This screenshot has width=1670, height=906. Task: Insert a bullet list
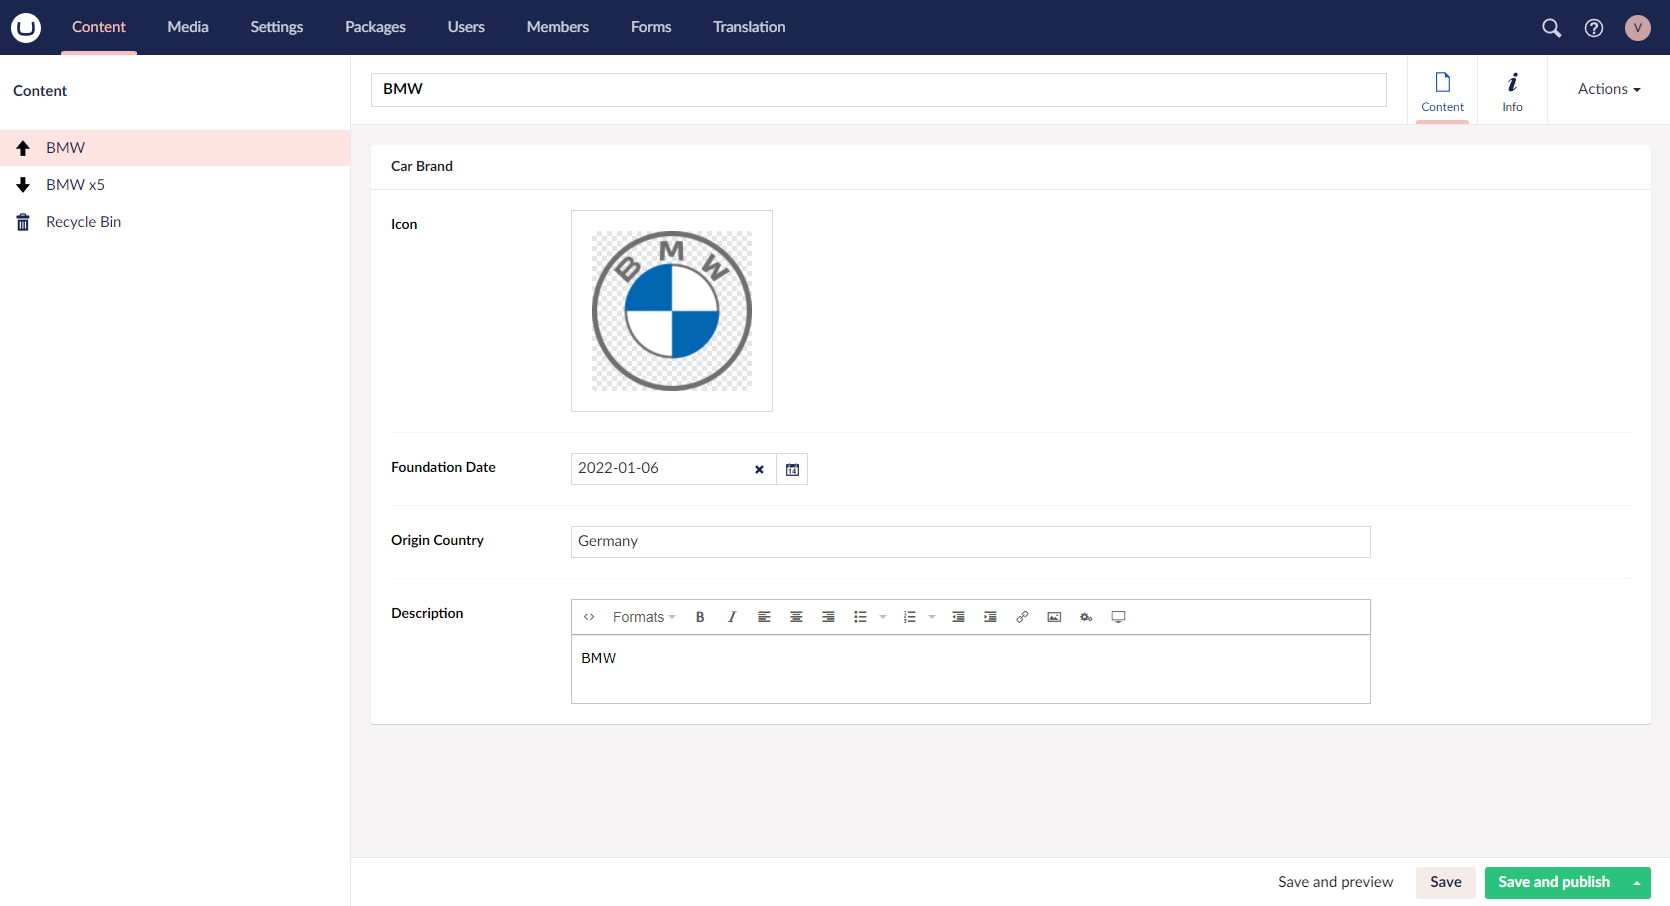point(860,617)
